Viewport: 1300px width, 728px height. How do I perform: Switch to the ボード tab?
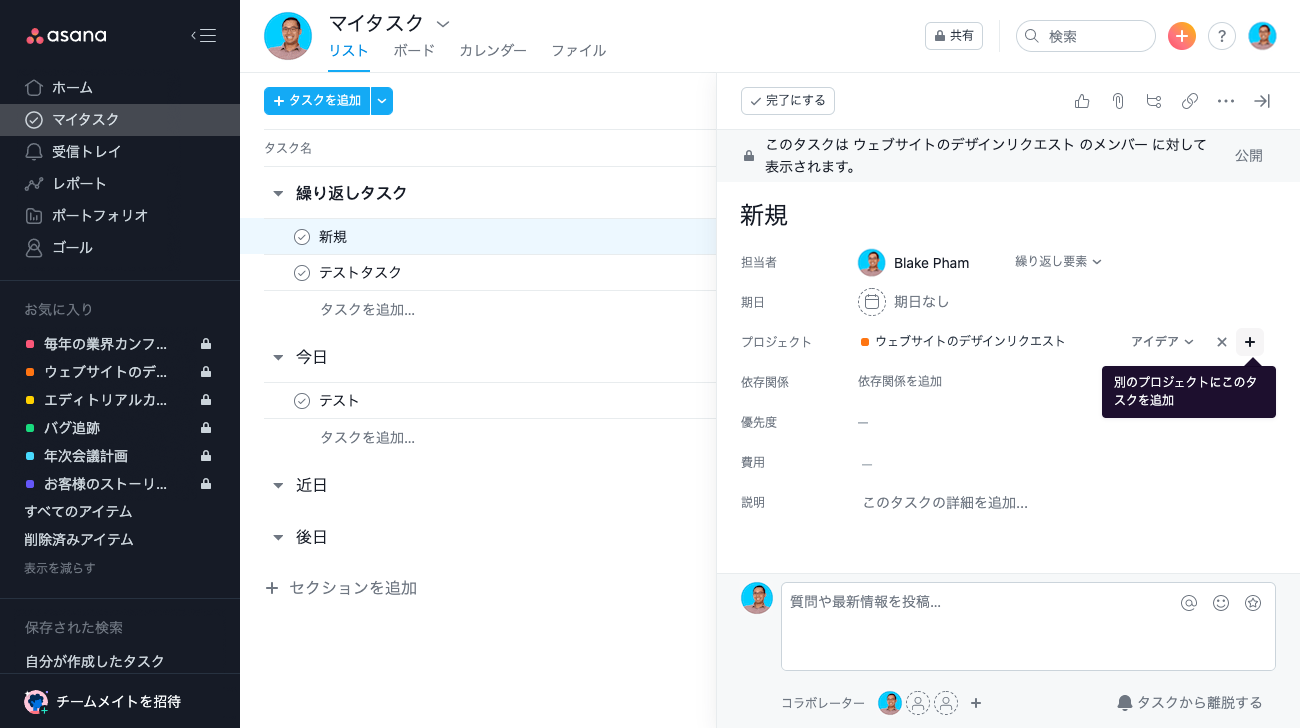pyautogui.click(x=414, y=51)
